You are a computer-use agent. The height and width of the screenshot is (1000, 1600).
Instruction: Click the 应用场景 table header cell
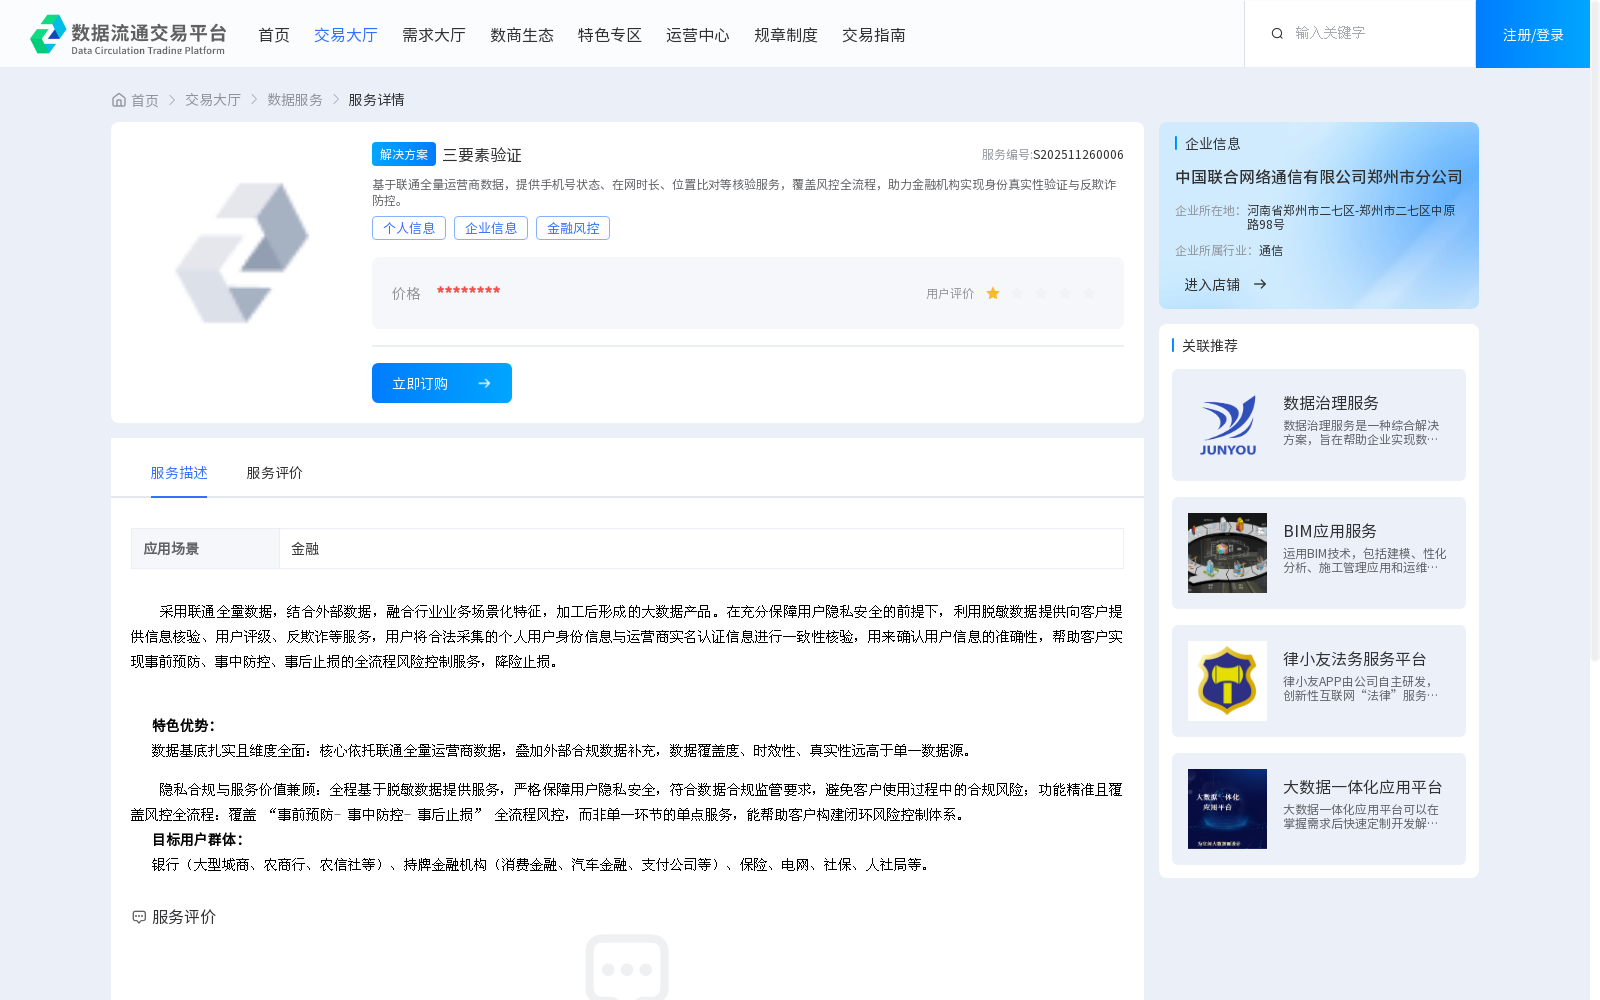[x=205, y=548]
